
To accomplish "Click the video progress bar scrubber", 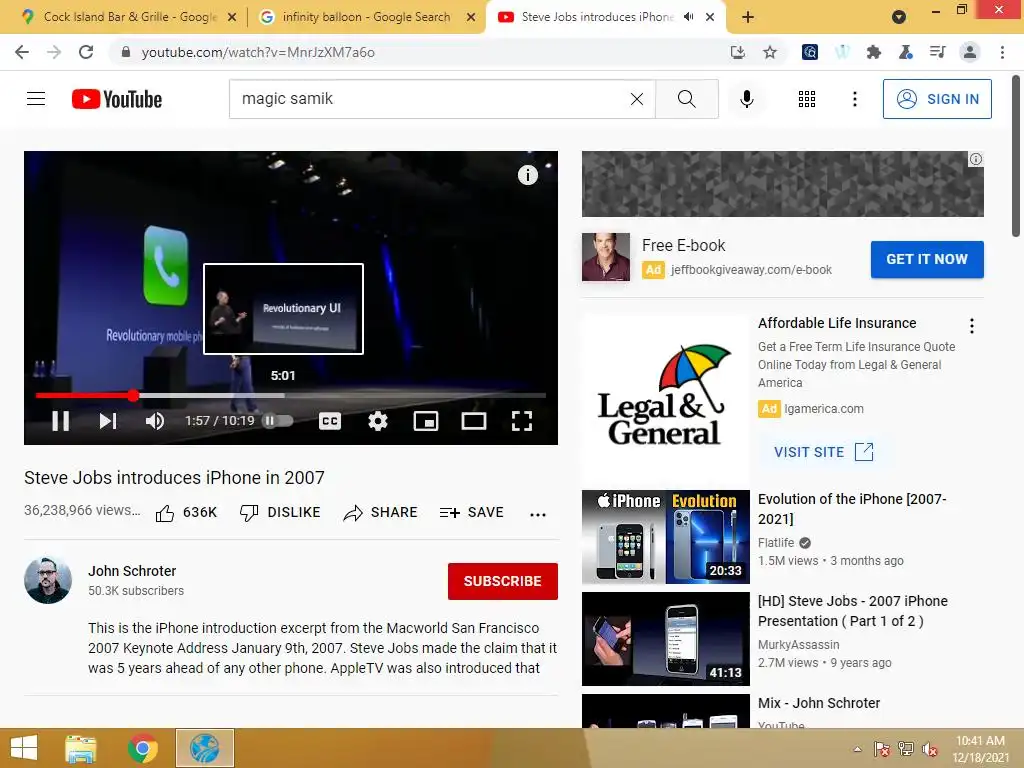I will click(x=133, y=395).
